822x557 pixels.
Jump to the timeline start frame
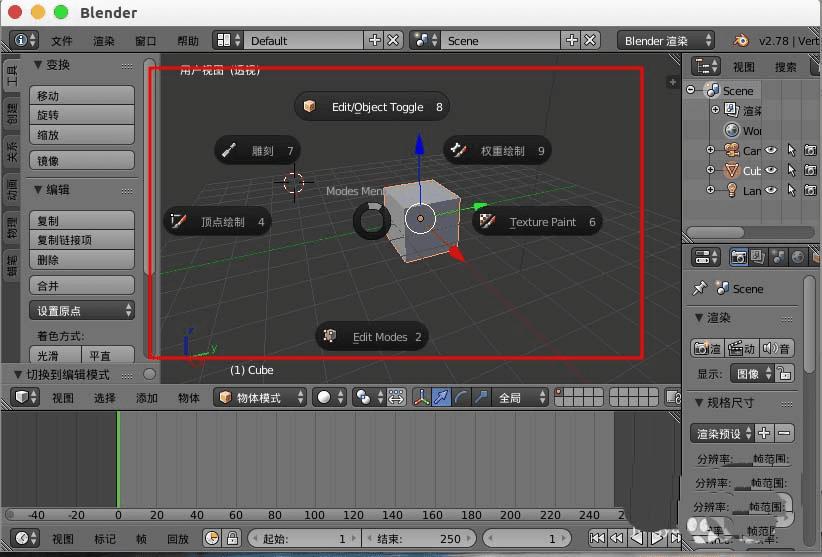598,539
